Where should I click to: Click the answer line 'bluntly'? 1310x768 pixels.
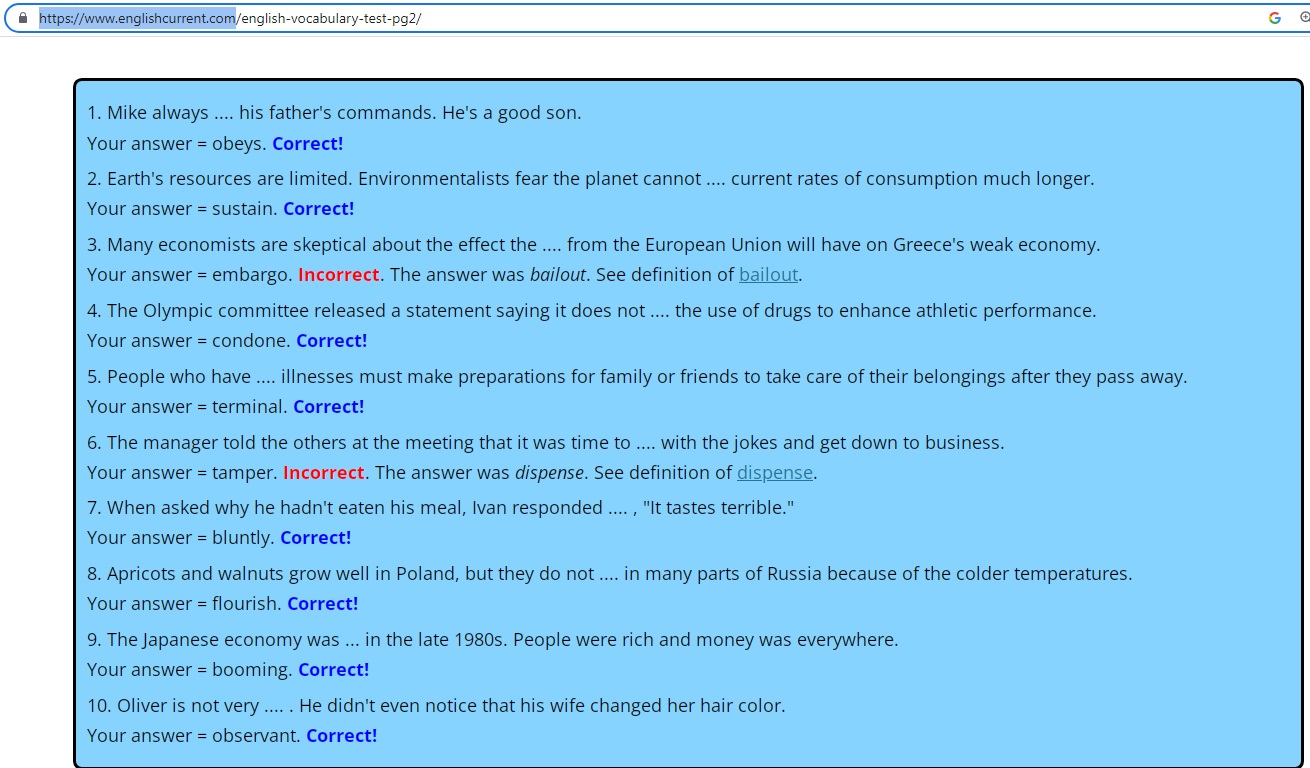pos(219,538)
